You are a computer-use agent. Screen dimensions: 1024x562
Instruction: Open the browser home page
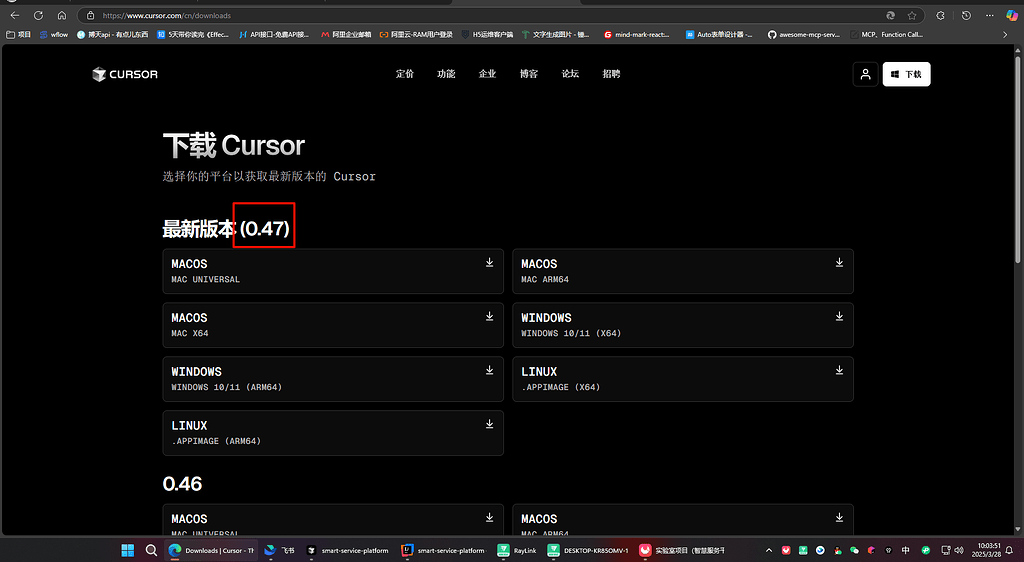(61, 15)
